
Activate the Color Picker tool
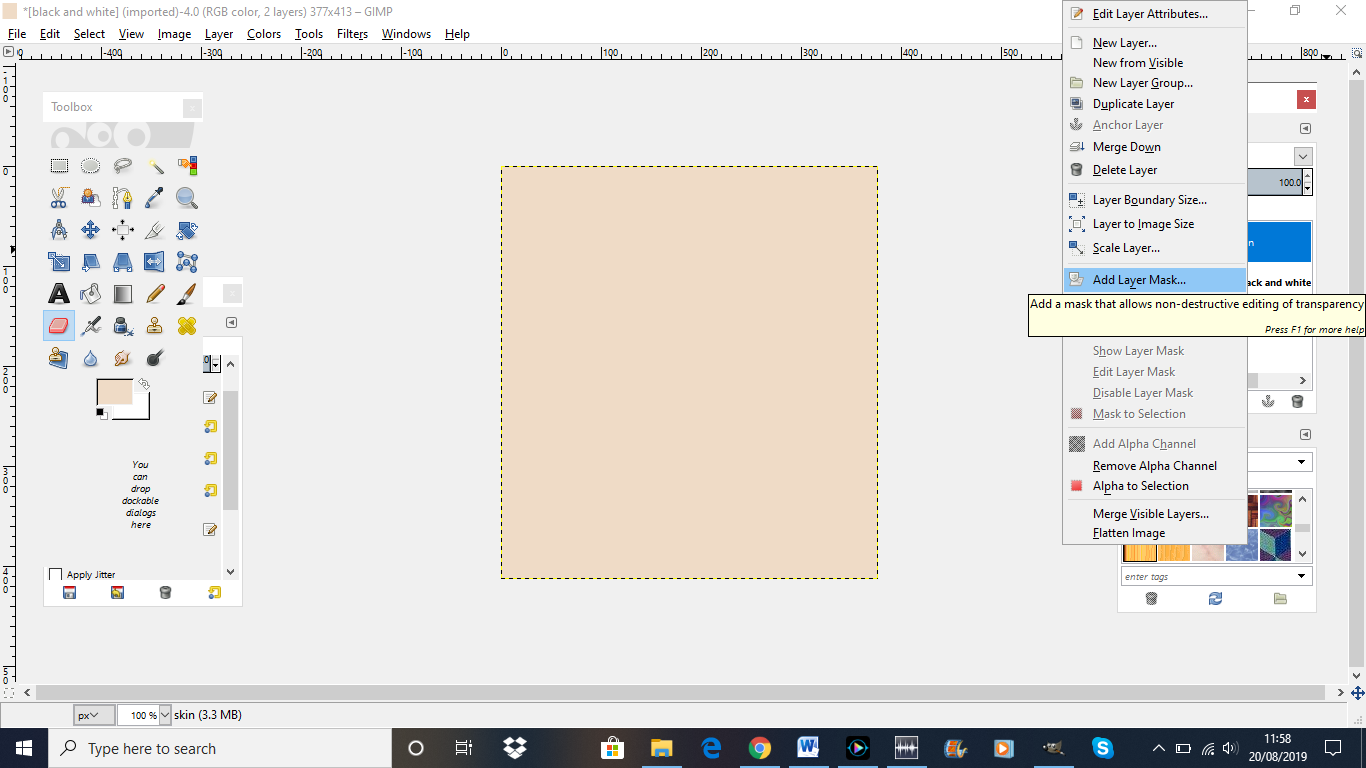point(154,197)
